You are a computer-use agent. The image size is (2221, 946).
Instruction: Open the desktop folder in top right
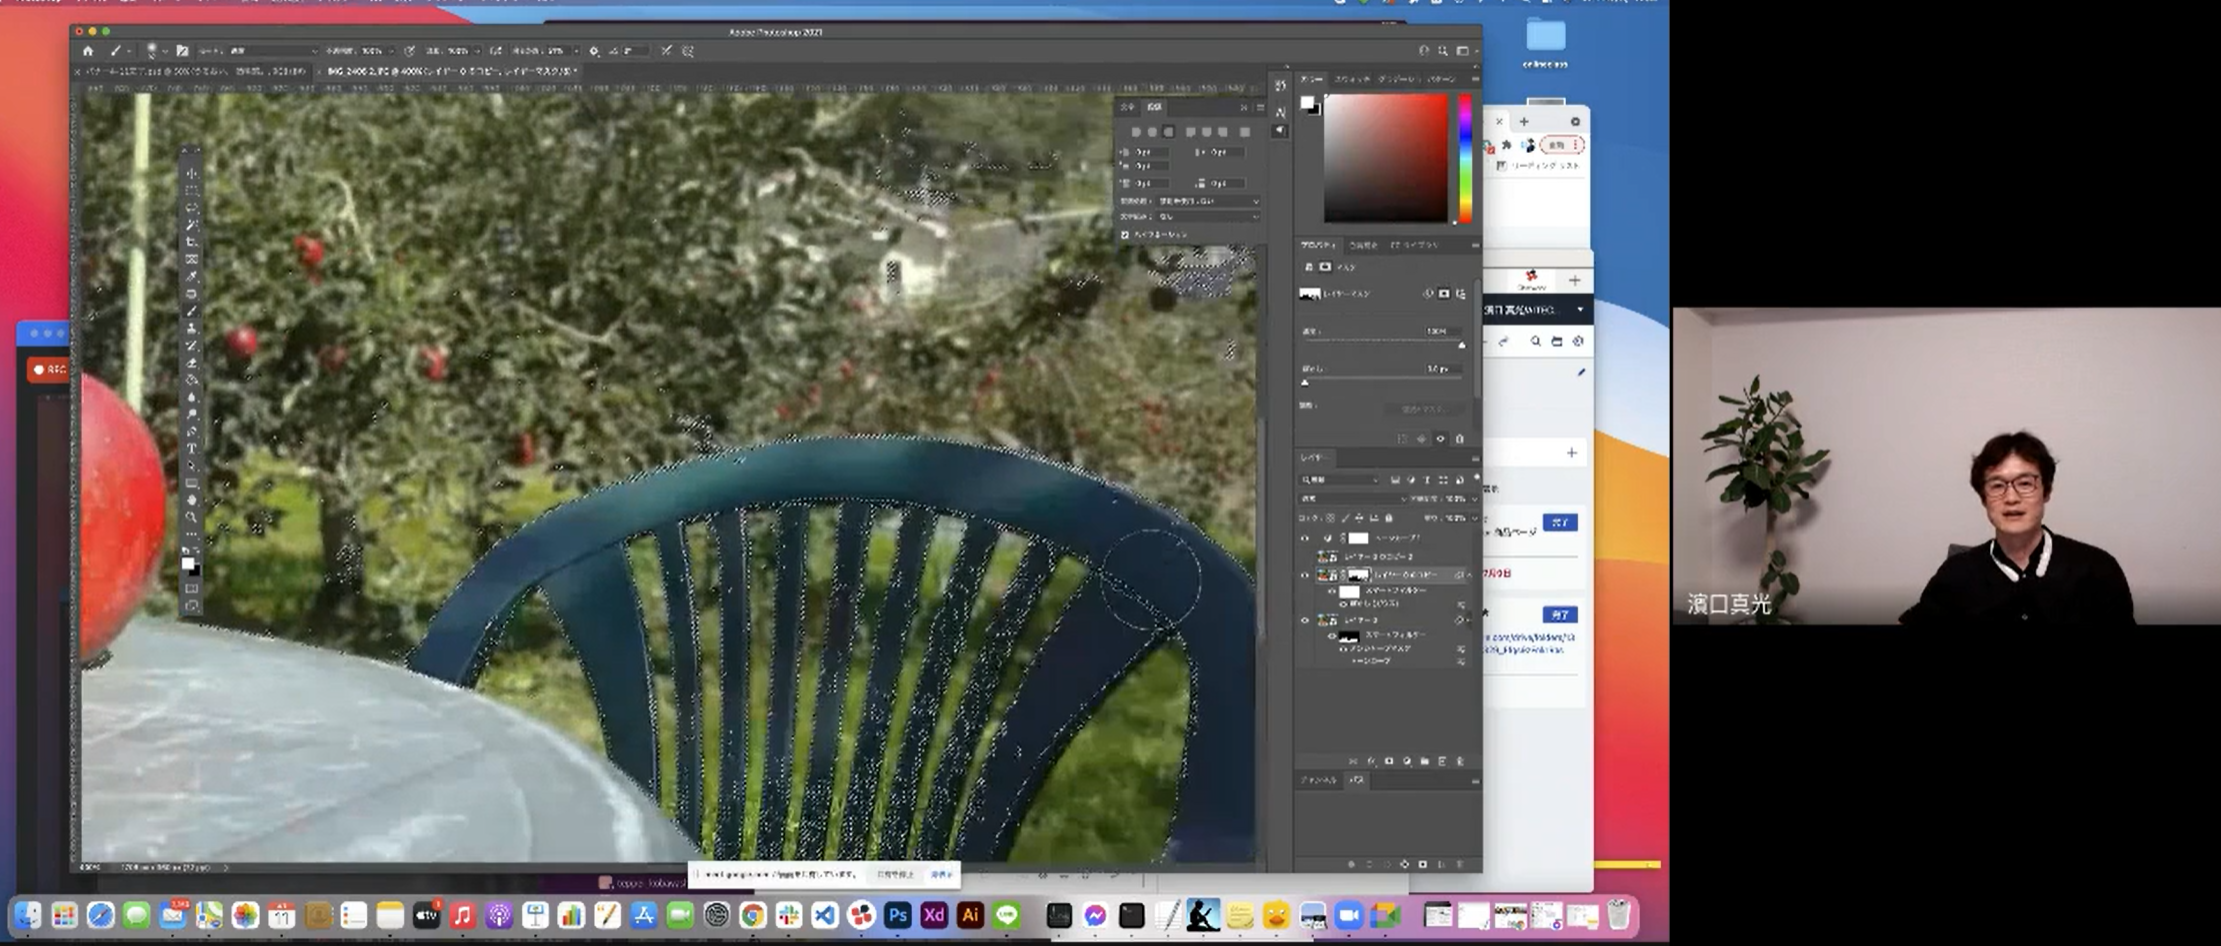tap(1545, 36)
